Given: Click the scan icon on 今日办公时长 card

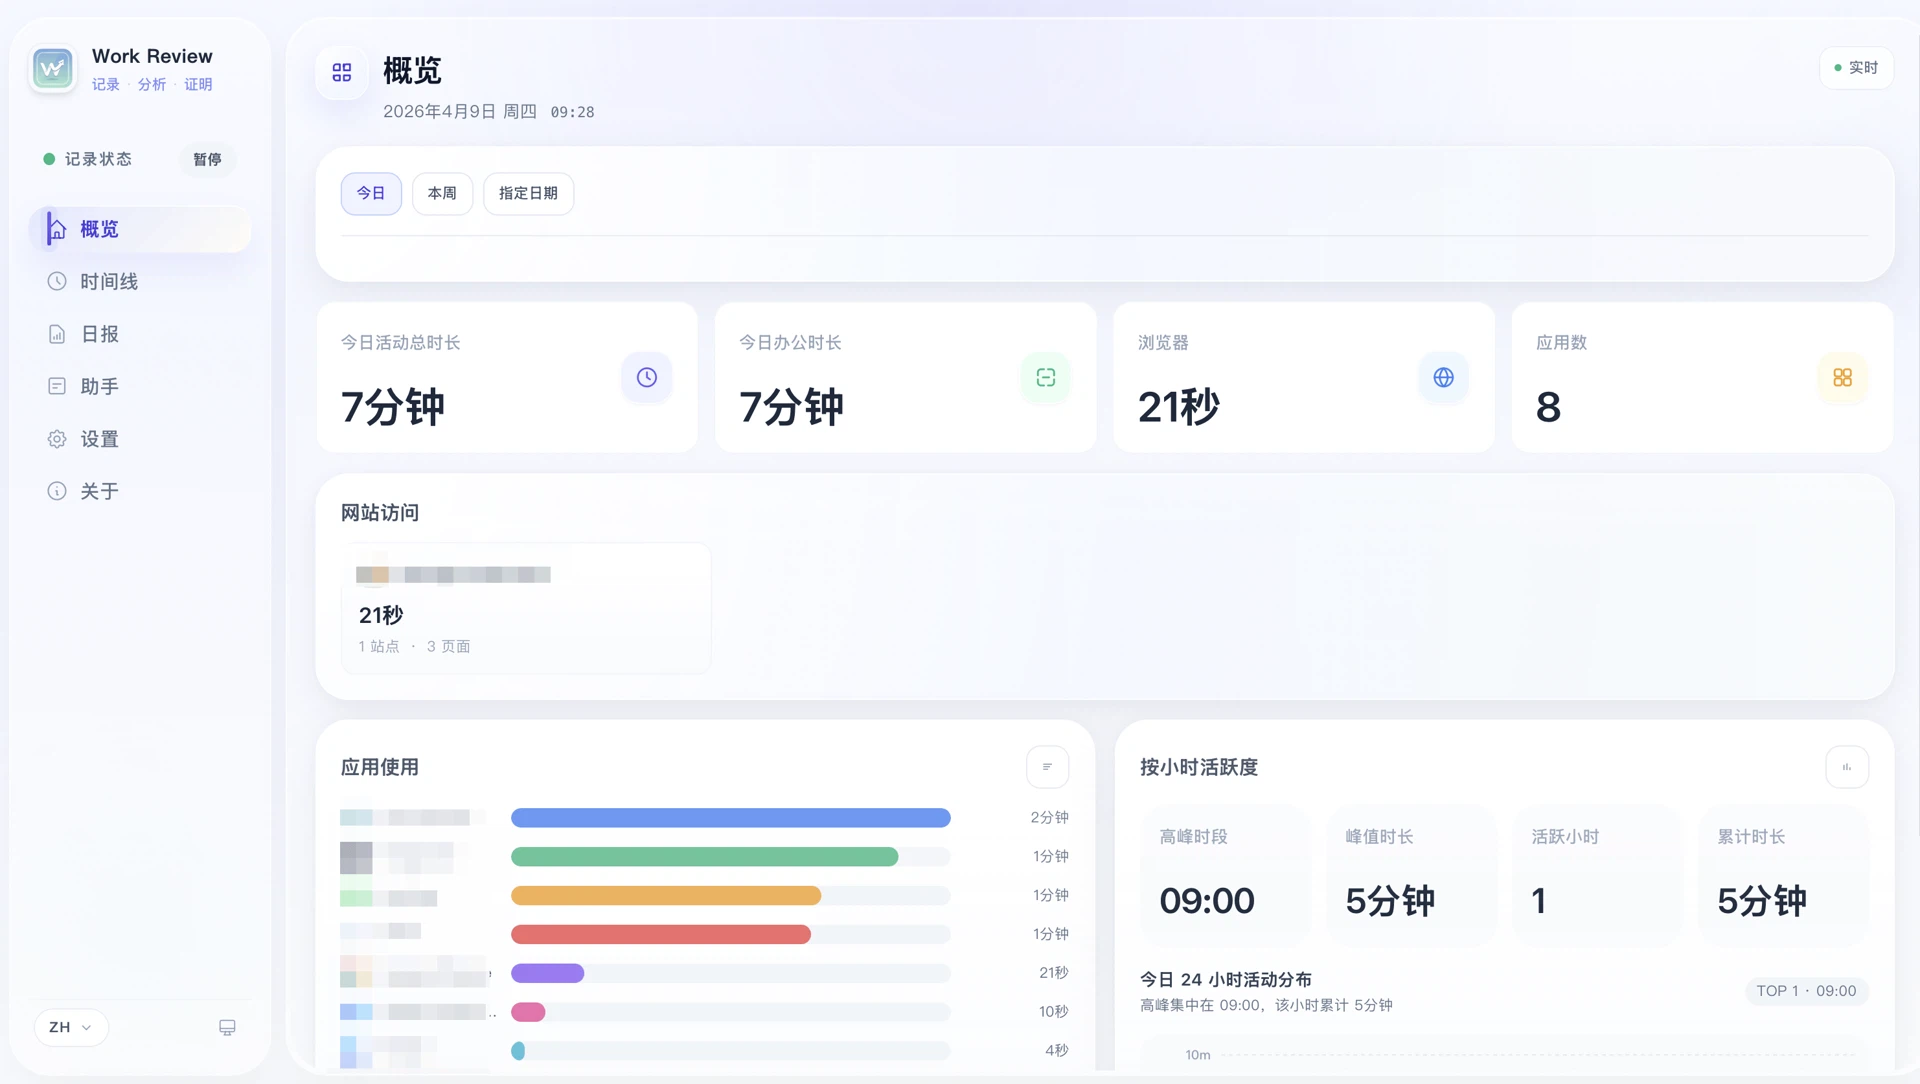Looking at the screenshot, I should 1046,378.
